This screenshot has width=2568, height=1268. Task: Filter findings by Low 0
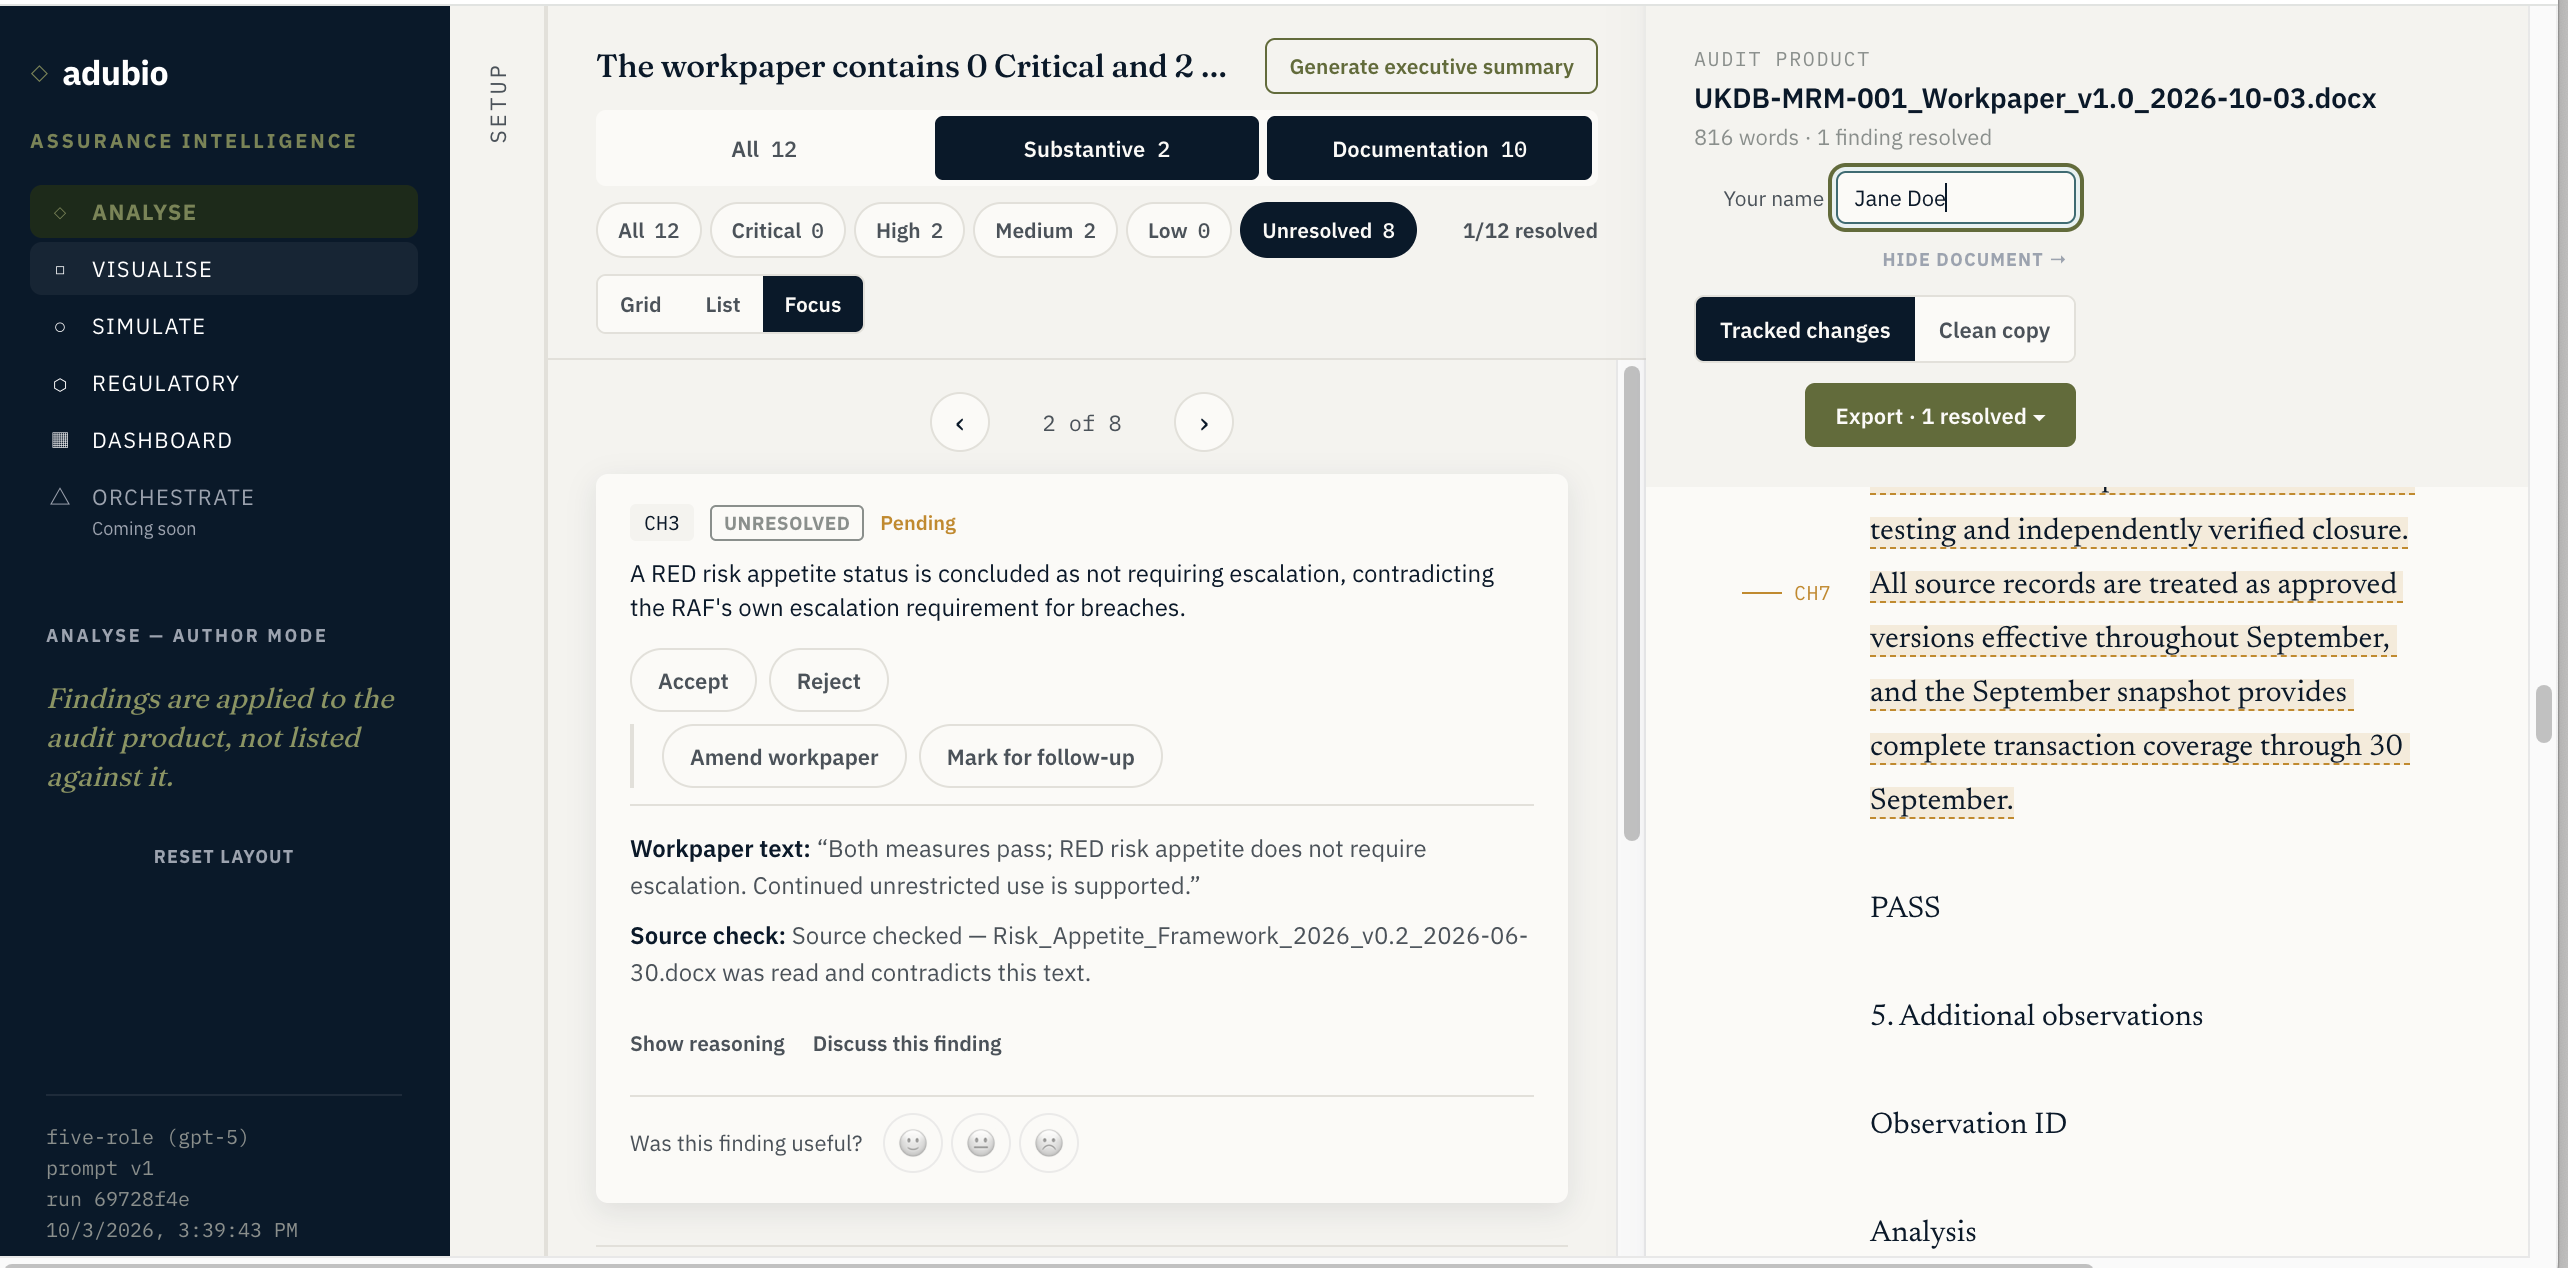tap(1178, 231)
